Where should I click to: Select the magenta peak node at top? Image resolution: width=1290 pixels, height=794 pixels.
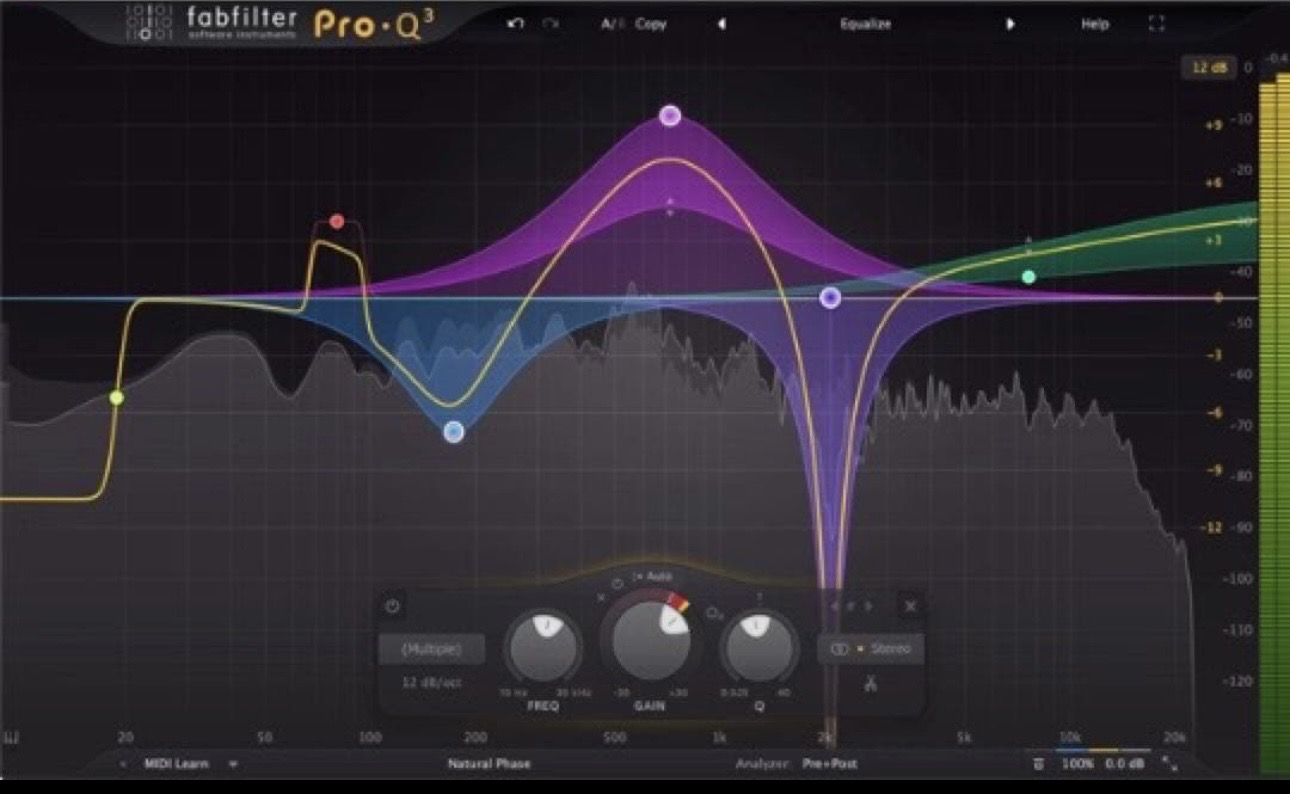point(670,116)
